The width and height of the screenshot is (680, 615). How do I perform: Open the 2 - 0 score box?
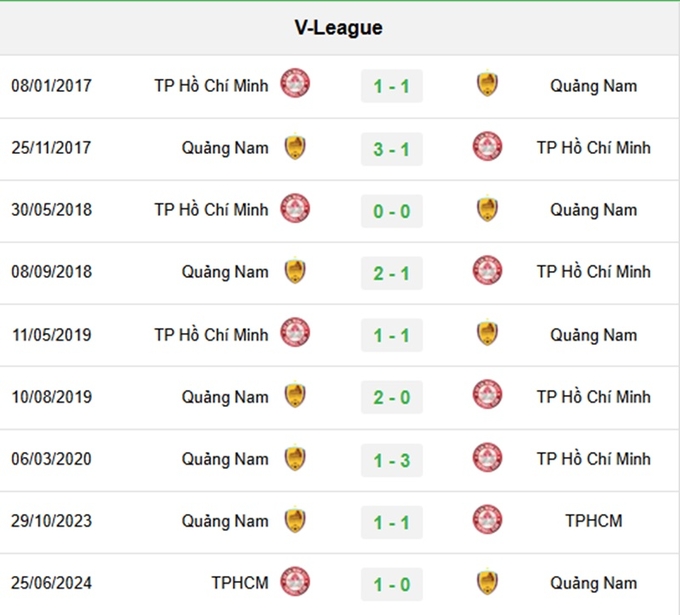point(392,397)
